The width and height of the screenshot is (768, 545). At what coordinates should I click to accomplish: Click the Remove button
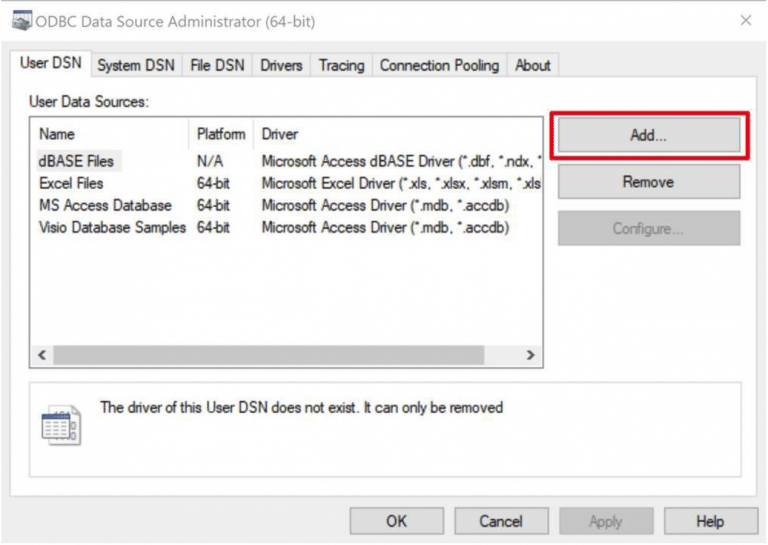(648, 182)
